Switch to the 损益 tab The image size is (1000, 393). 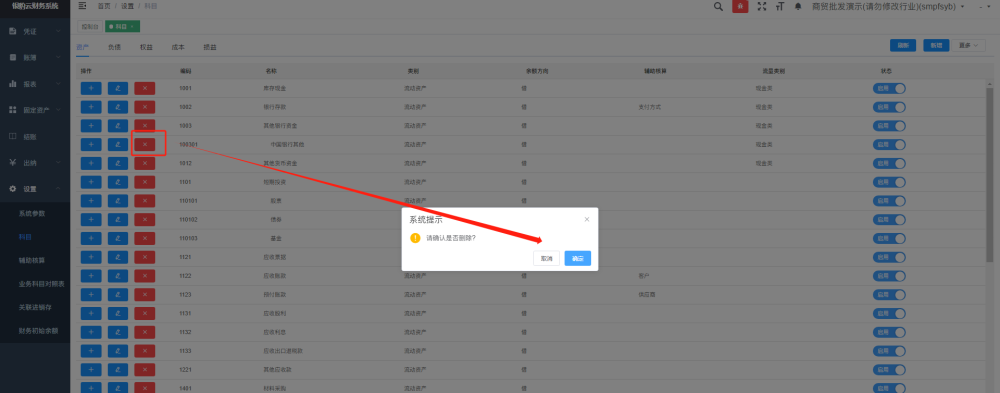[210, 47]
